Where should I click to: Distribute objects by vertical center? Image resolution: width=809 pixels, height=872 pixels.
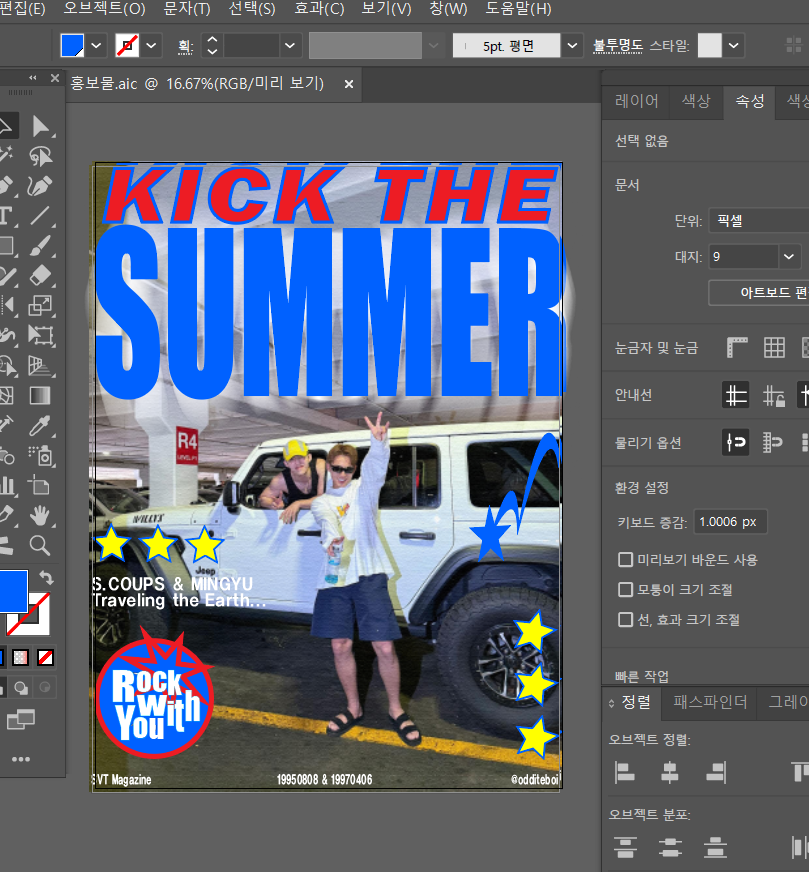(x=669, y=848)
